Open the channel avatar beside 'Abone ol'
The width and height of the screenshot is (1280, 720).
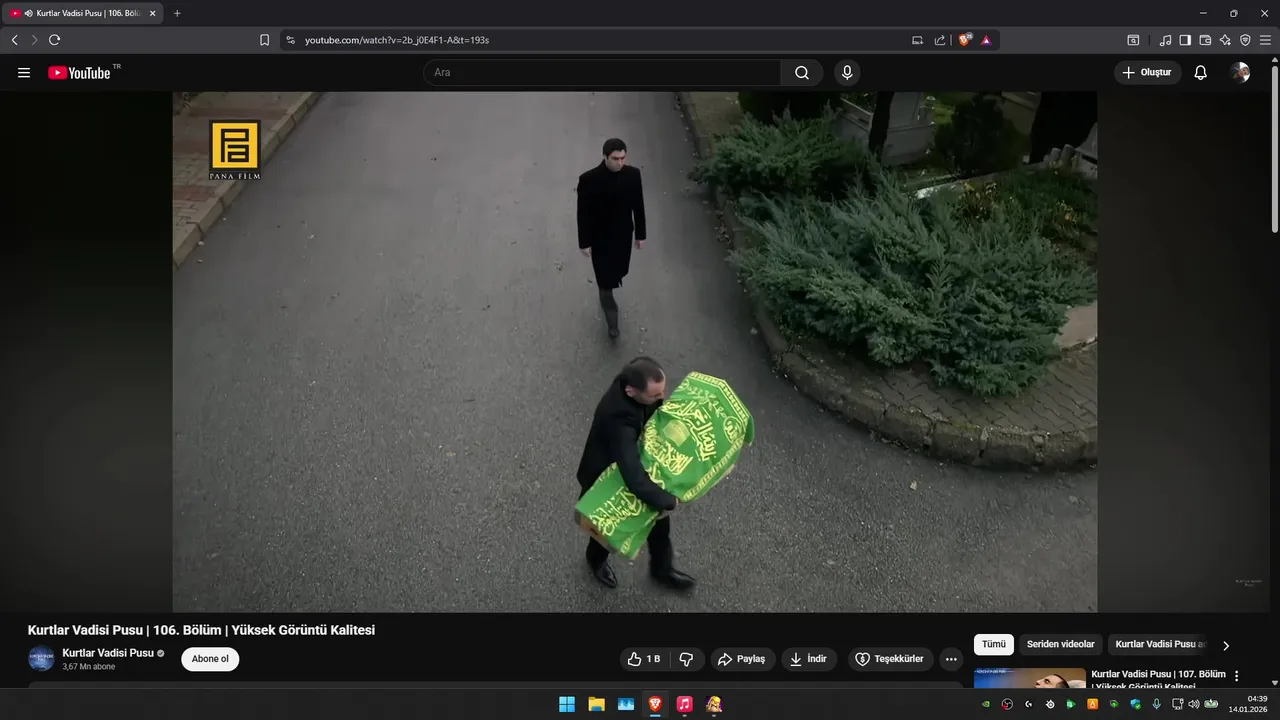pyautogui.click(x=41, y=659)
